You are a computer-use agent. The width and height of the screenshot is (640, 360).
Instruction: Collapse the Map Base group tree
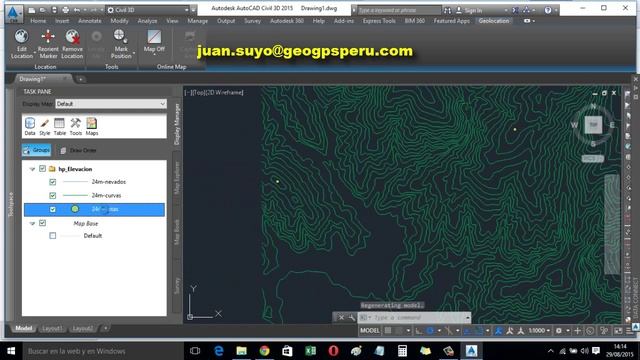[x=32, y=223]
